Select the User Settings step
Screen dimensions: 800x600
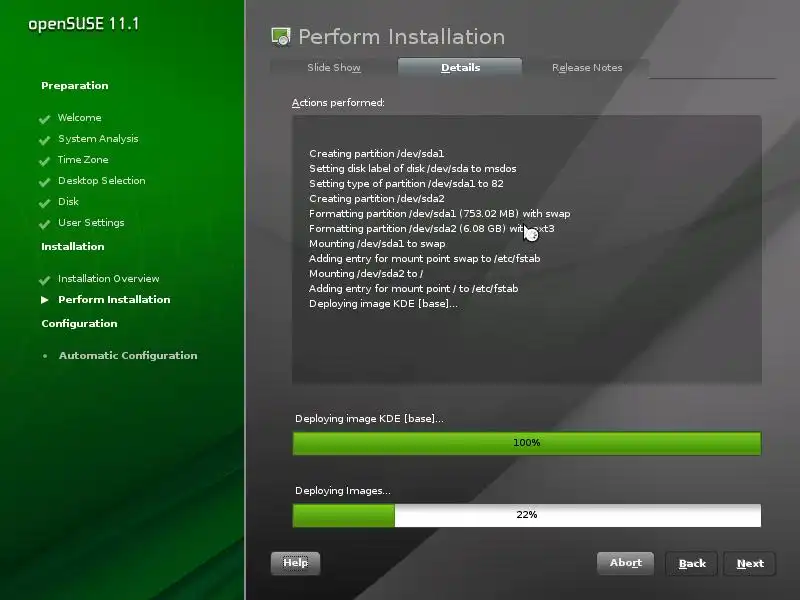click(91, 222)
